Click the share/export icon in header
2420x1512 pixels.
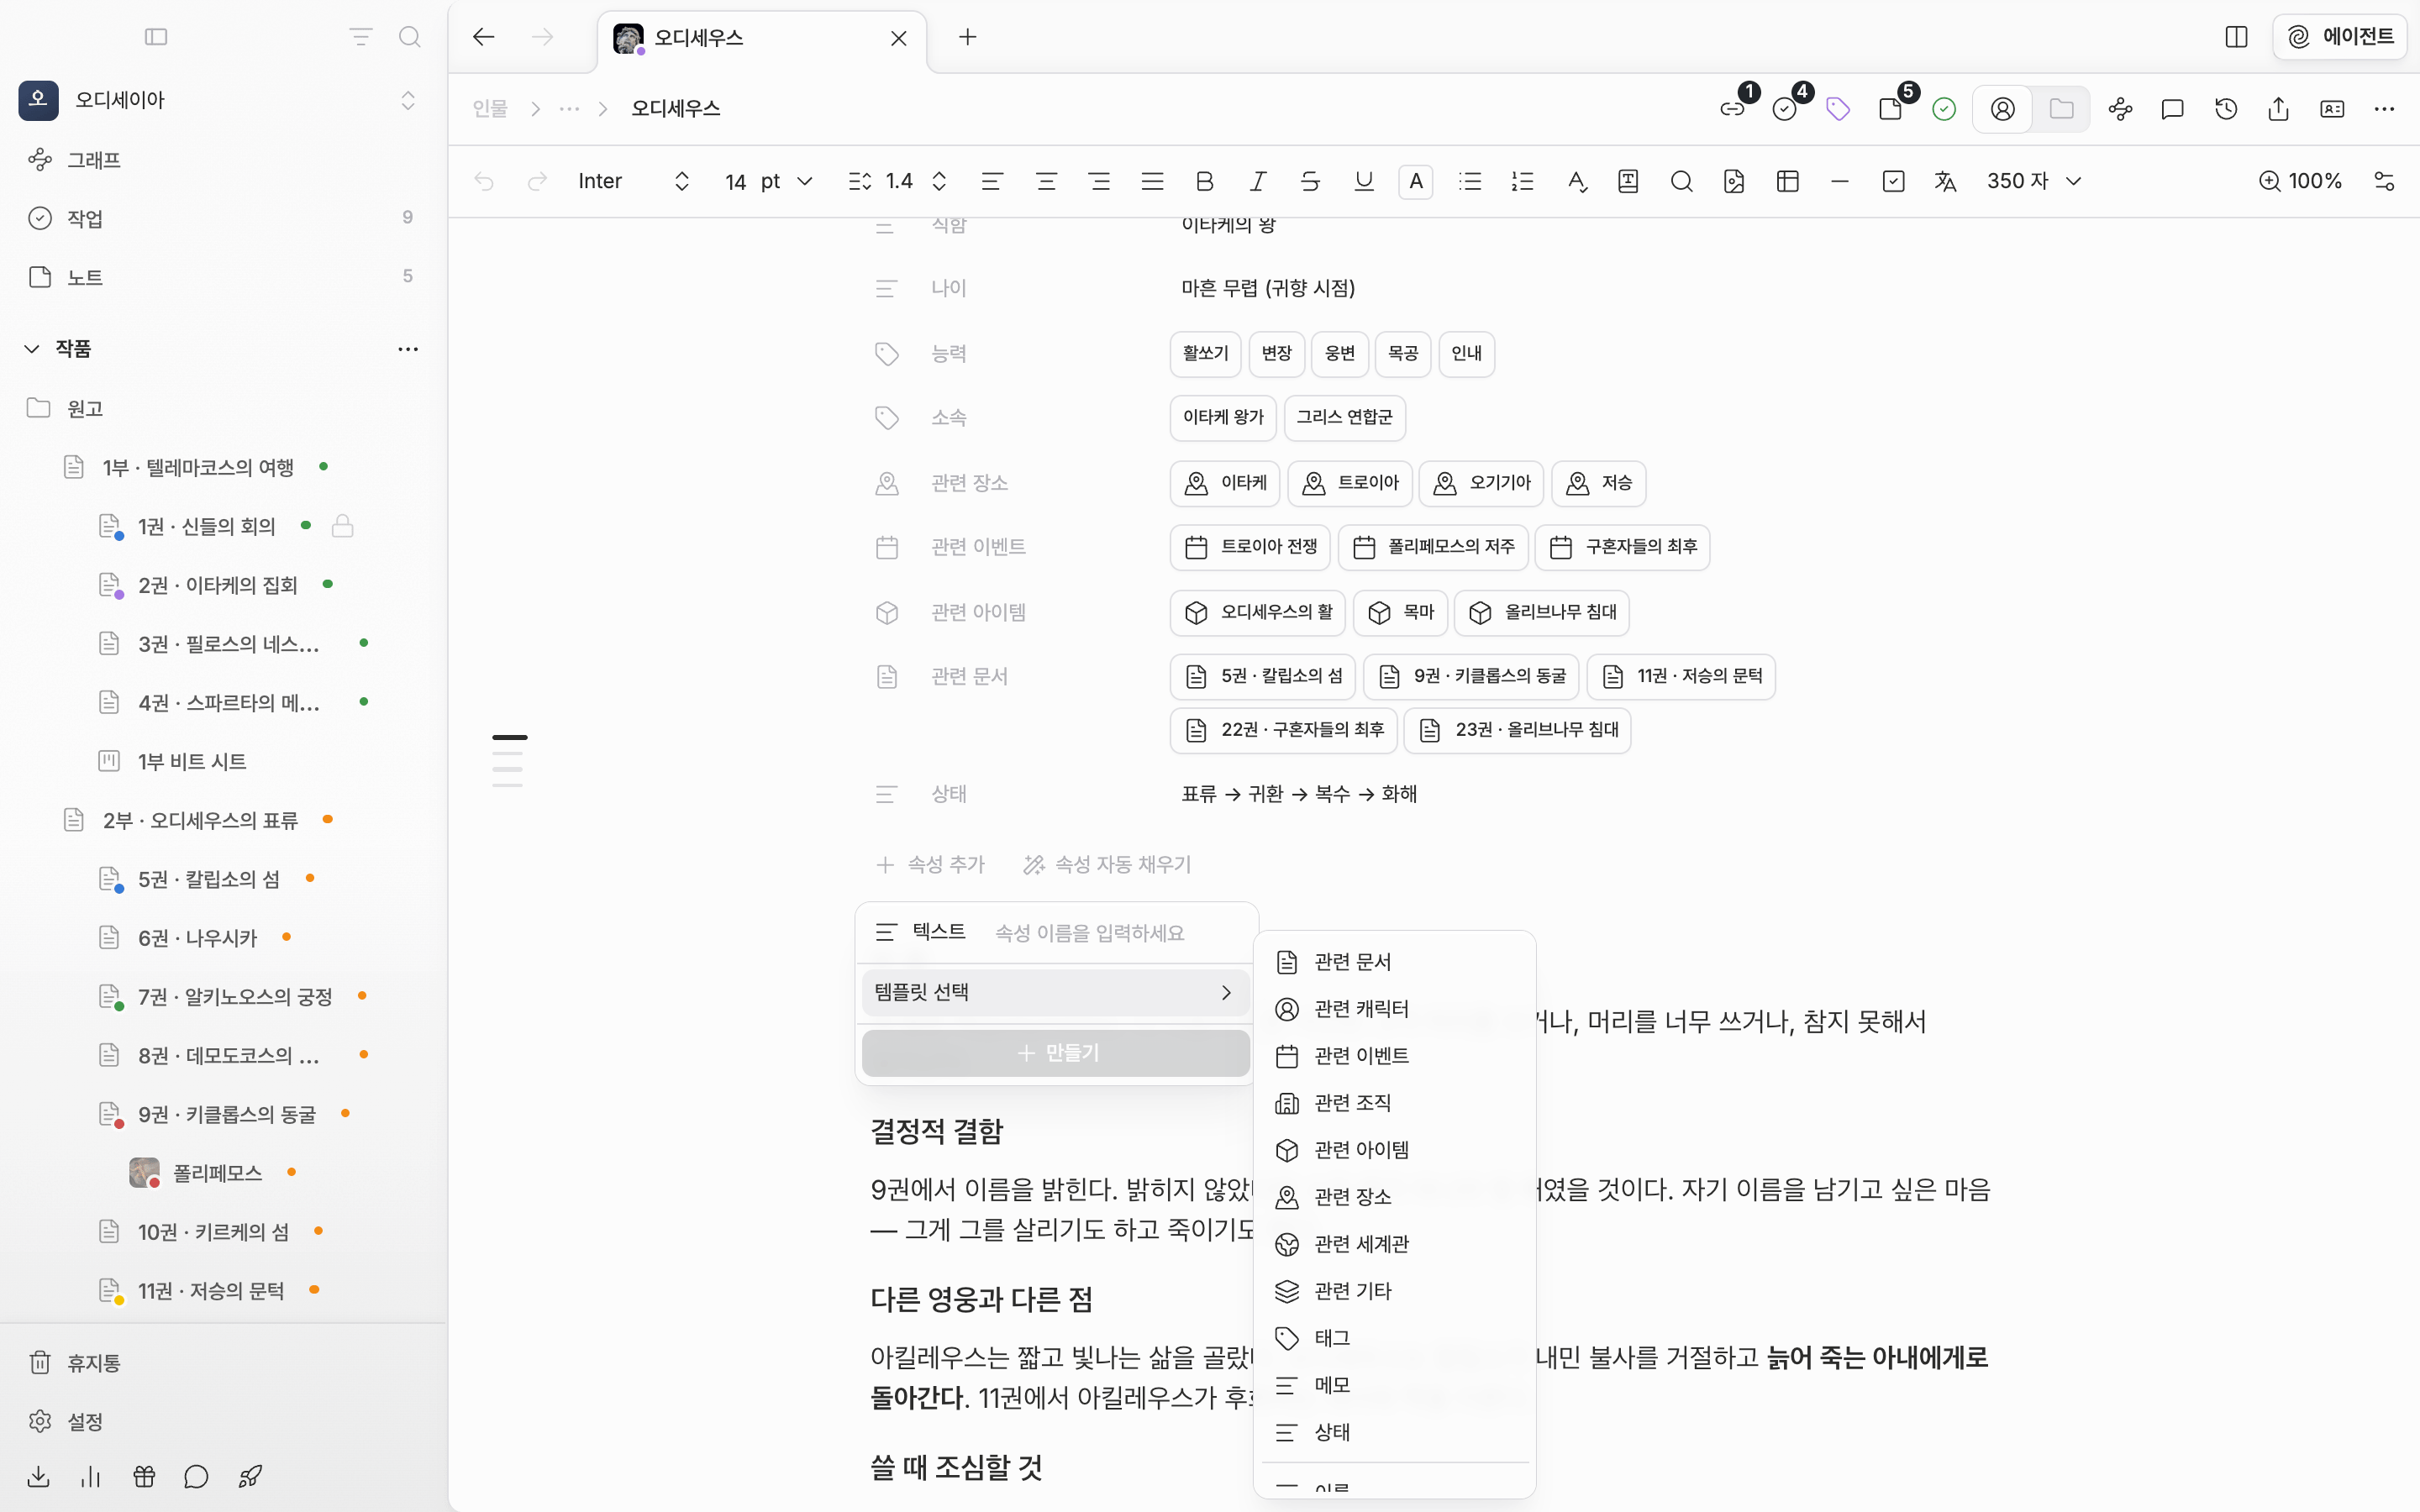point(2278,109)
